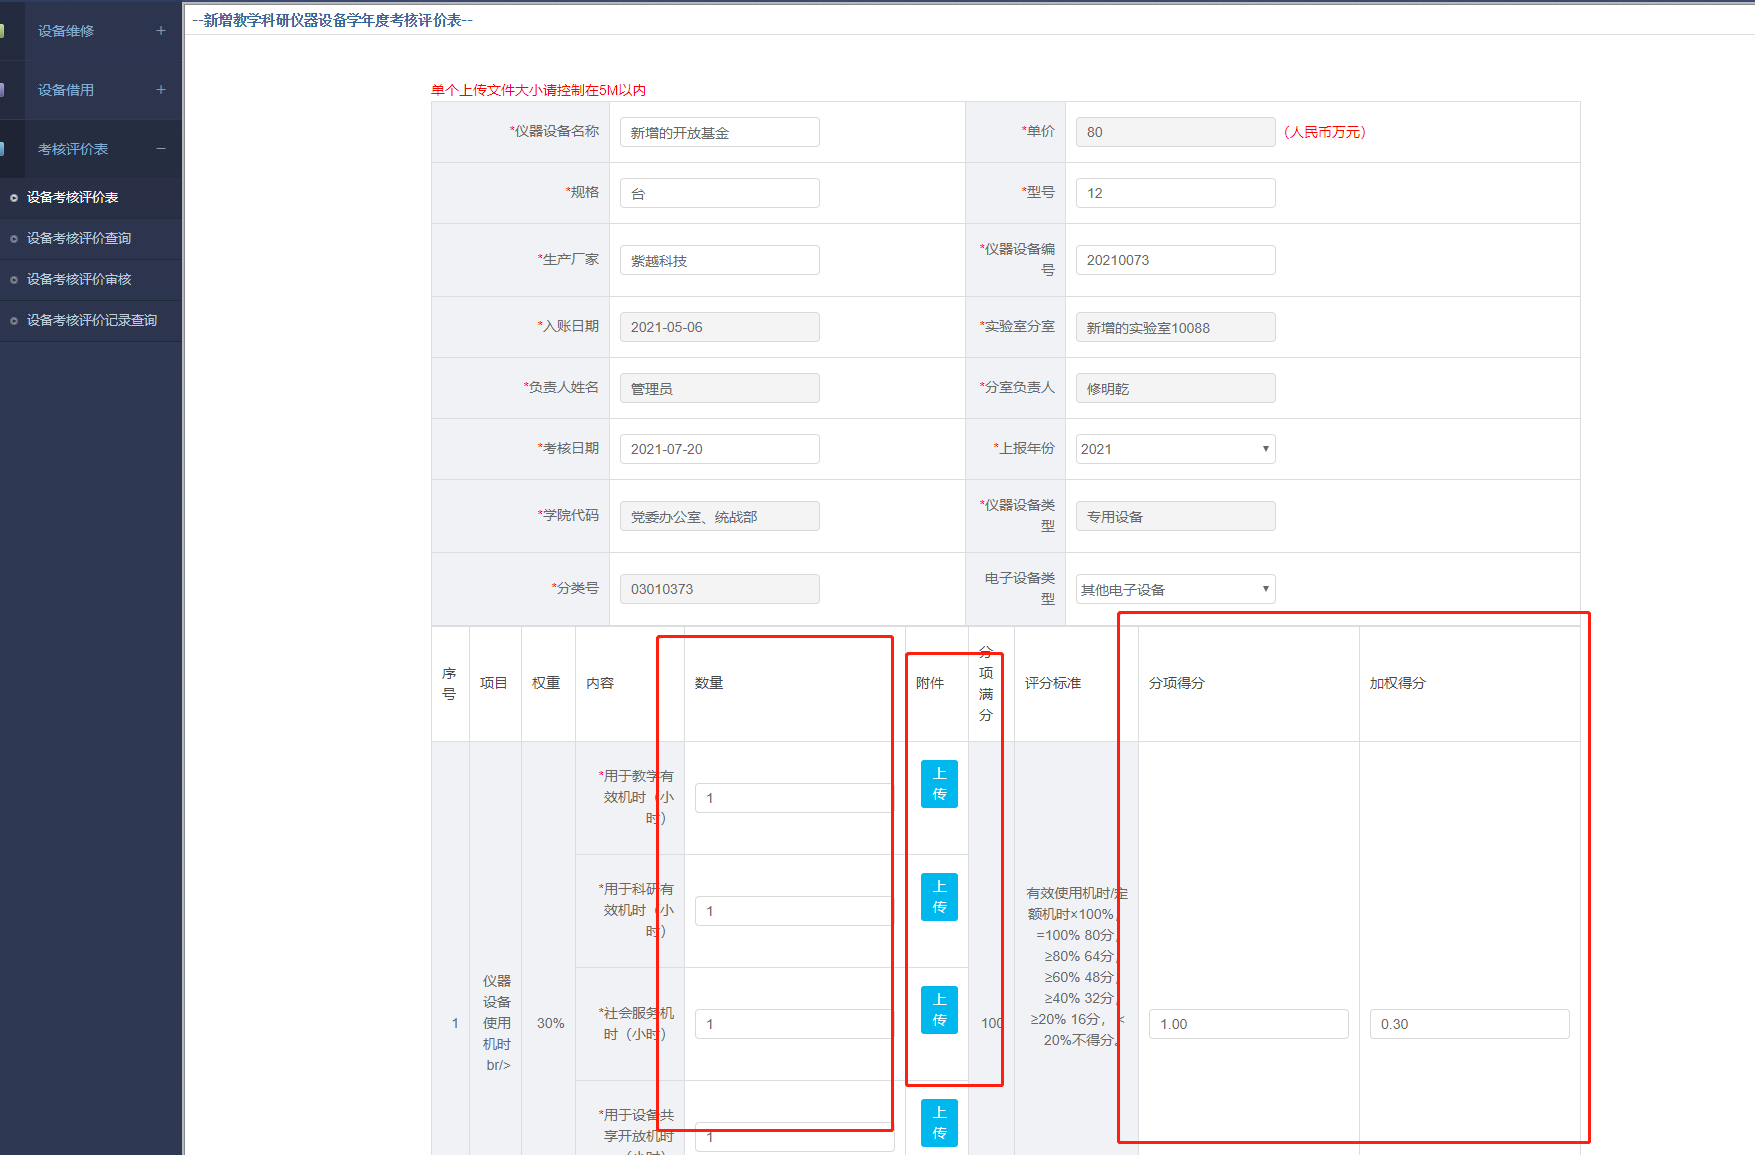The image size is (1755, 1155).
Task: Click upload button for 用于设备共享开放机时
Action: (x=938, y=1123)
